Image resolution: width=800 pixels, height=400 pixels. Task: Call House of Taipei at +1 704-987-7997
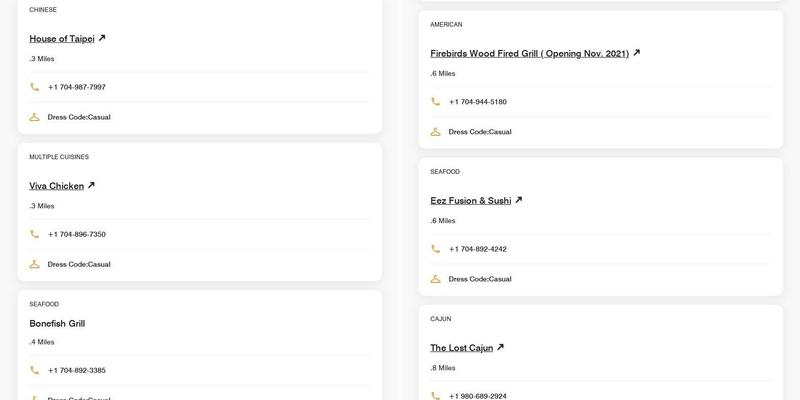[77, 87]
